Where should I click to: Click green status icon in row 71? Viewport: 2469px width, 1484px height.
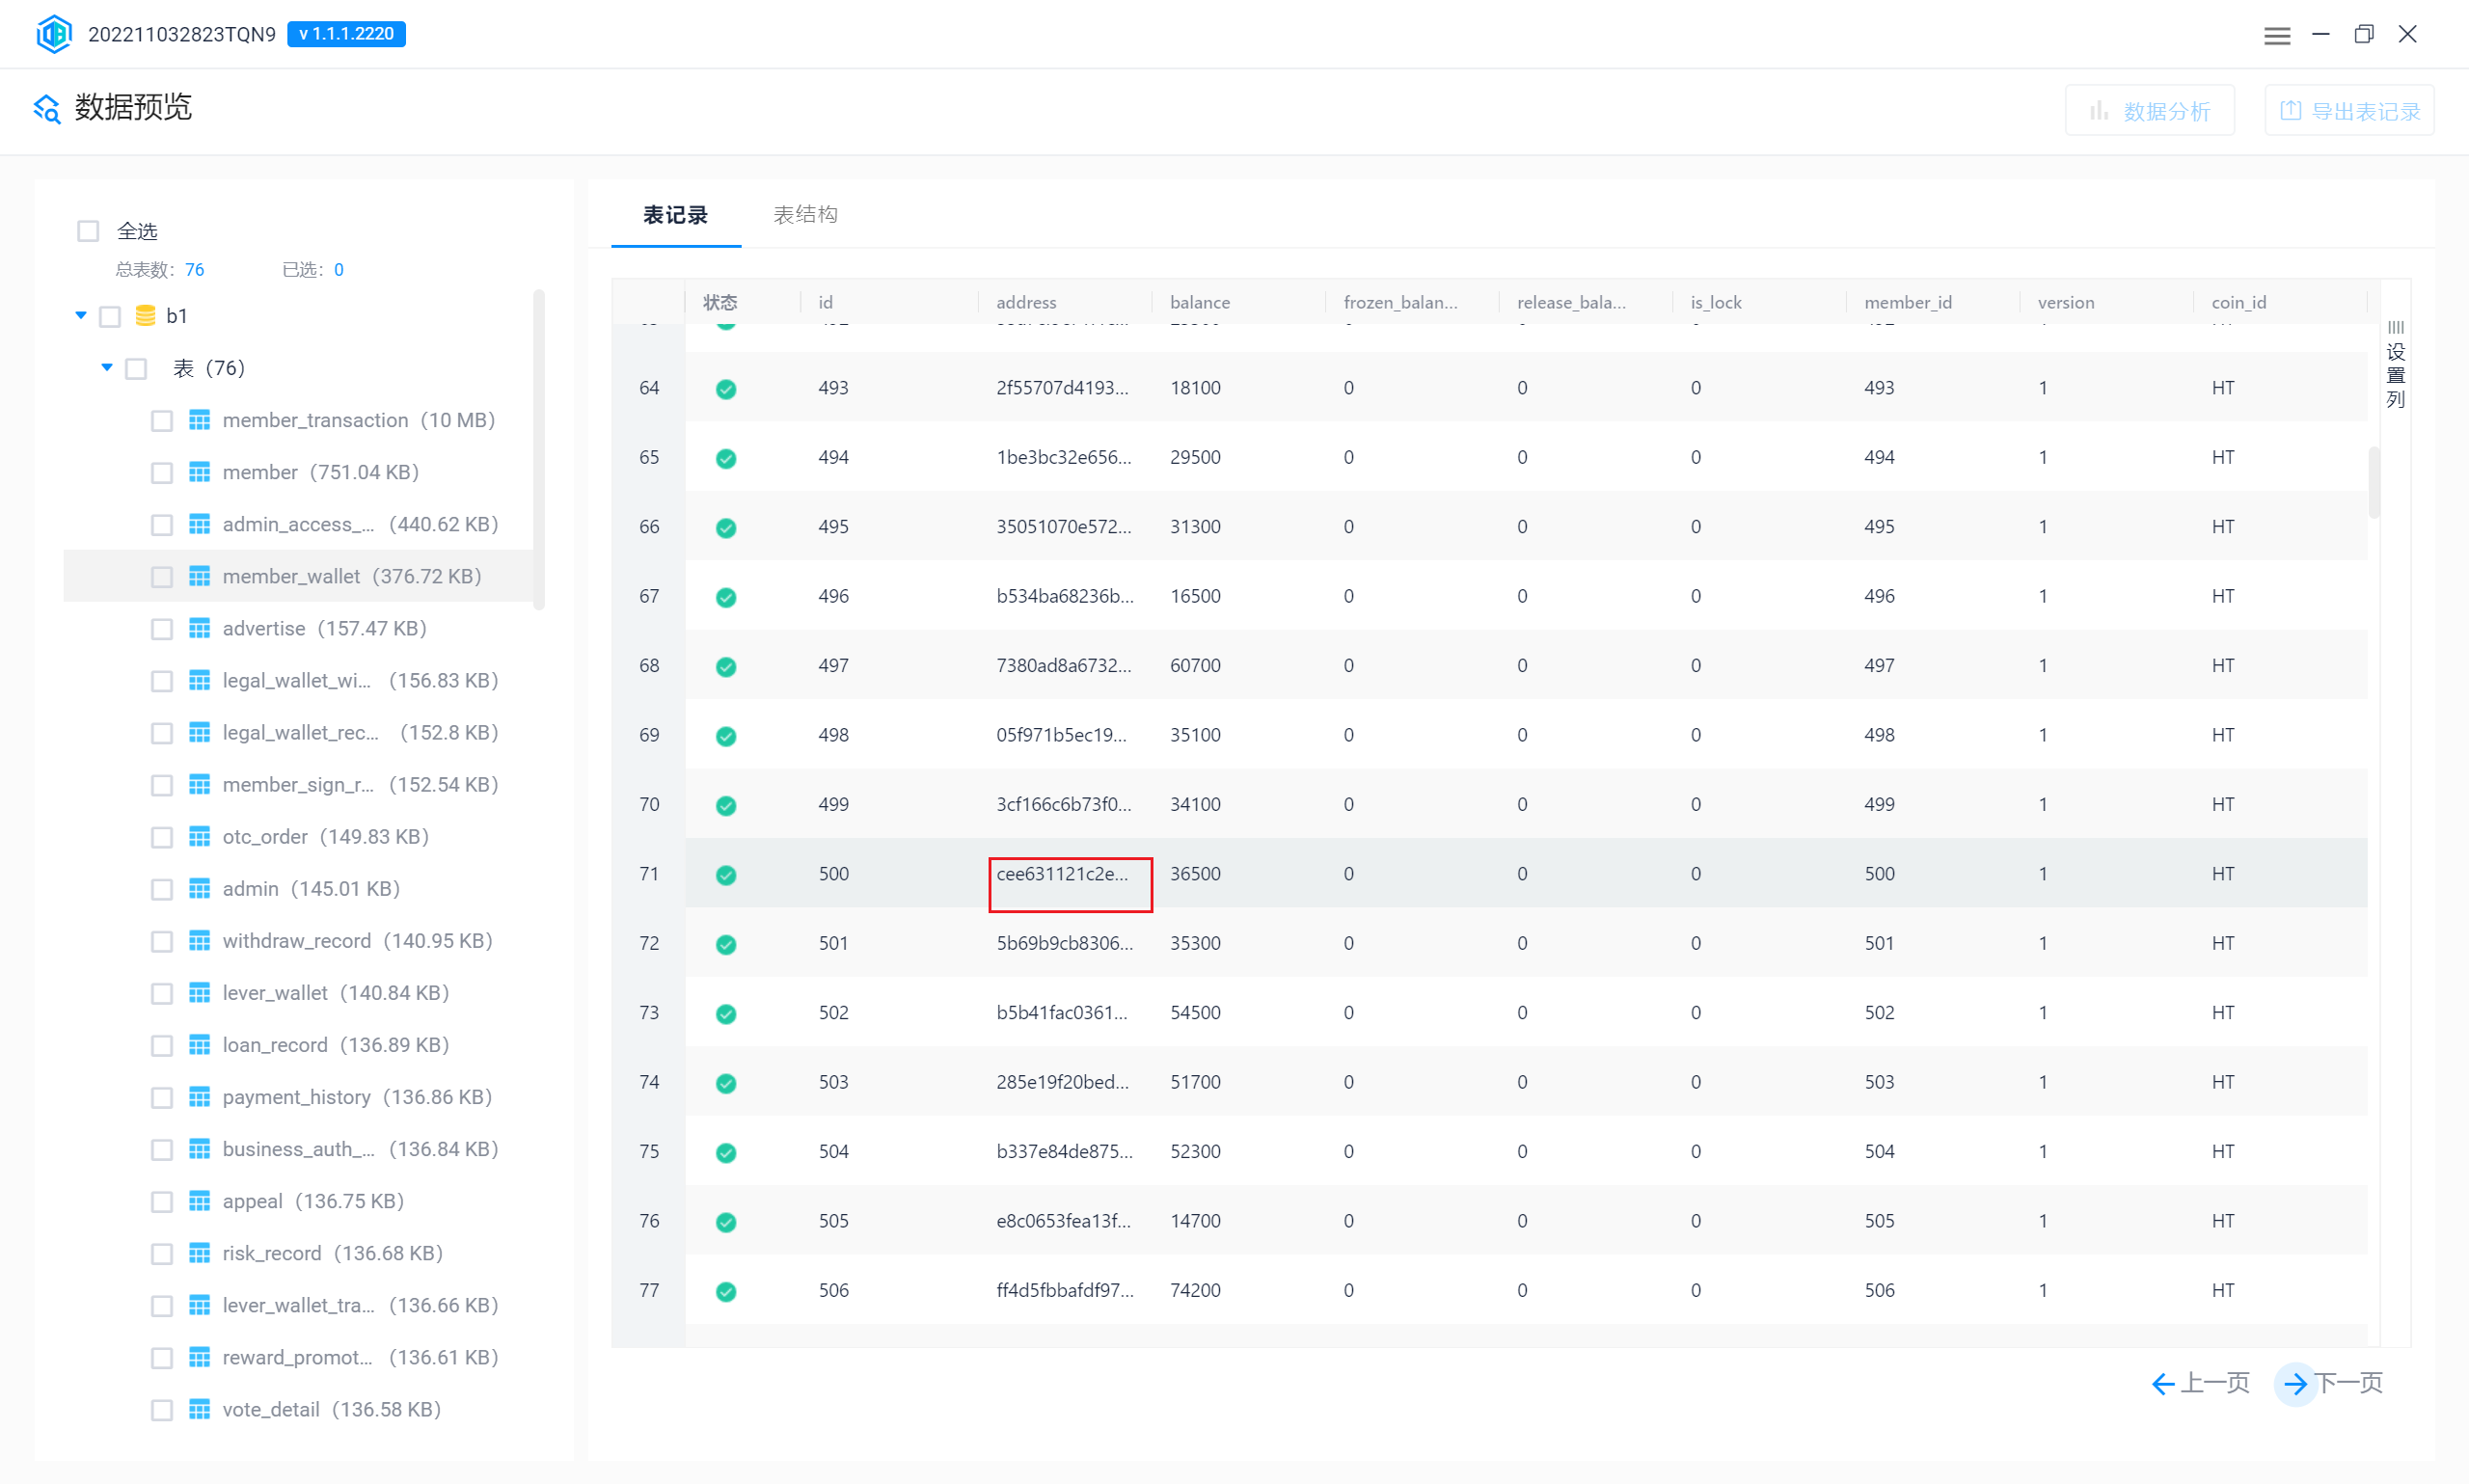pos(726,875)
